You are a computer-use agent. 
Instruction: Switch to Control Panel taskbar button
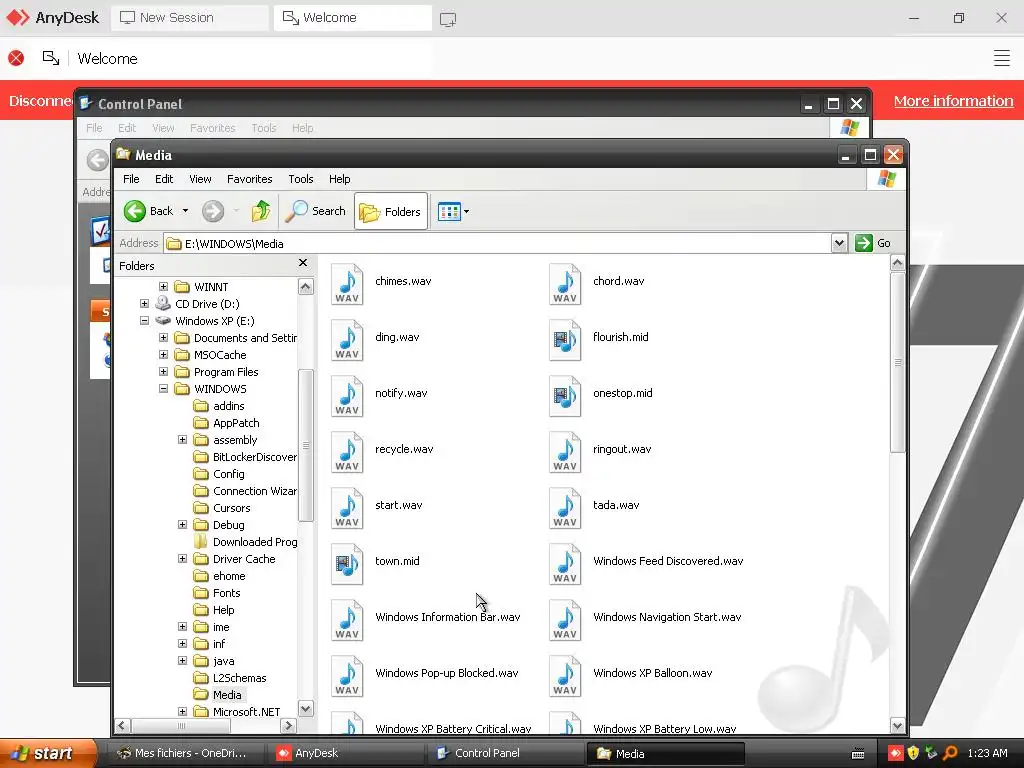tap(504, 753)
